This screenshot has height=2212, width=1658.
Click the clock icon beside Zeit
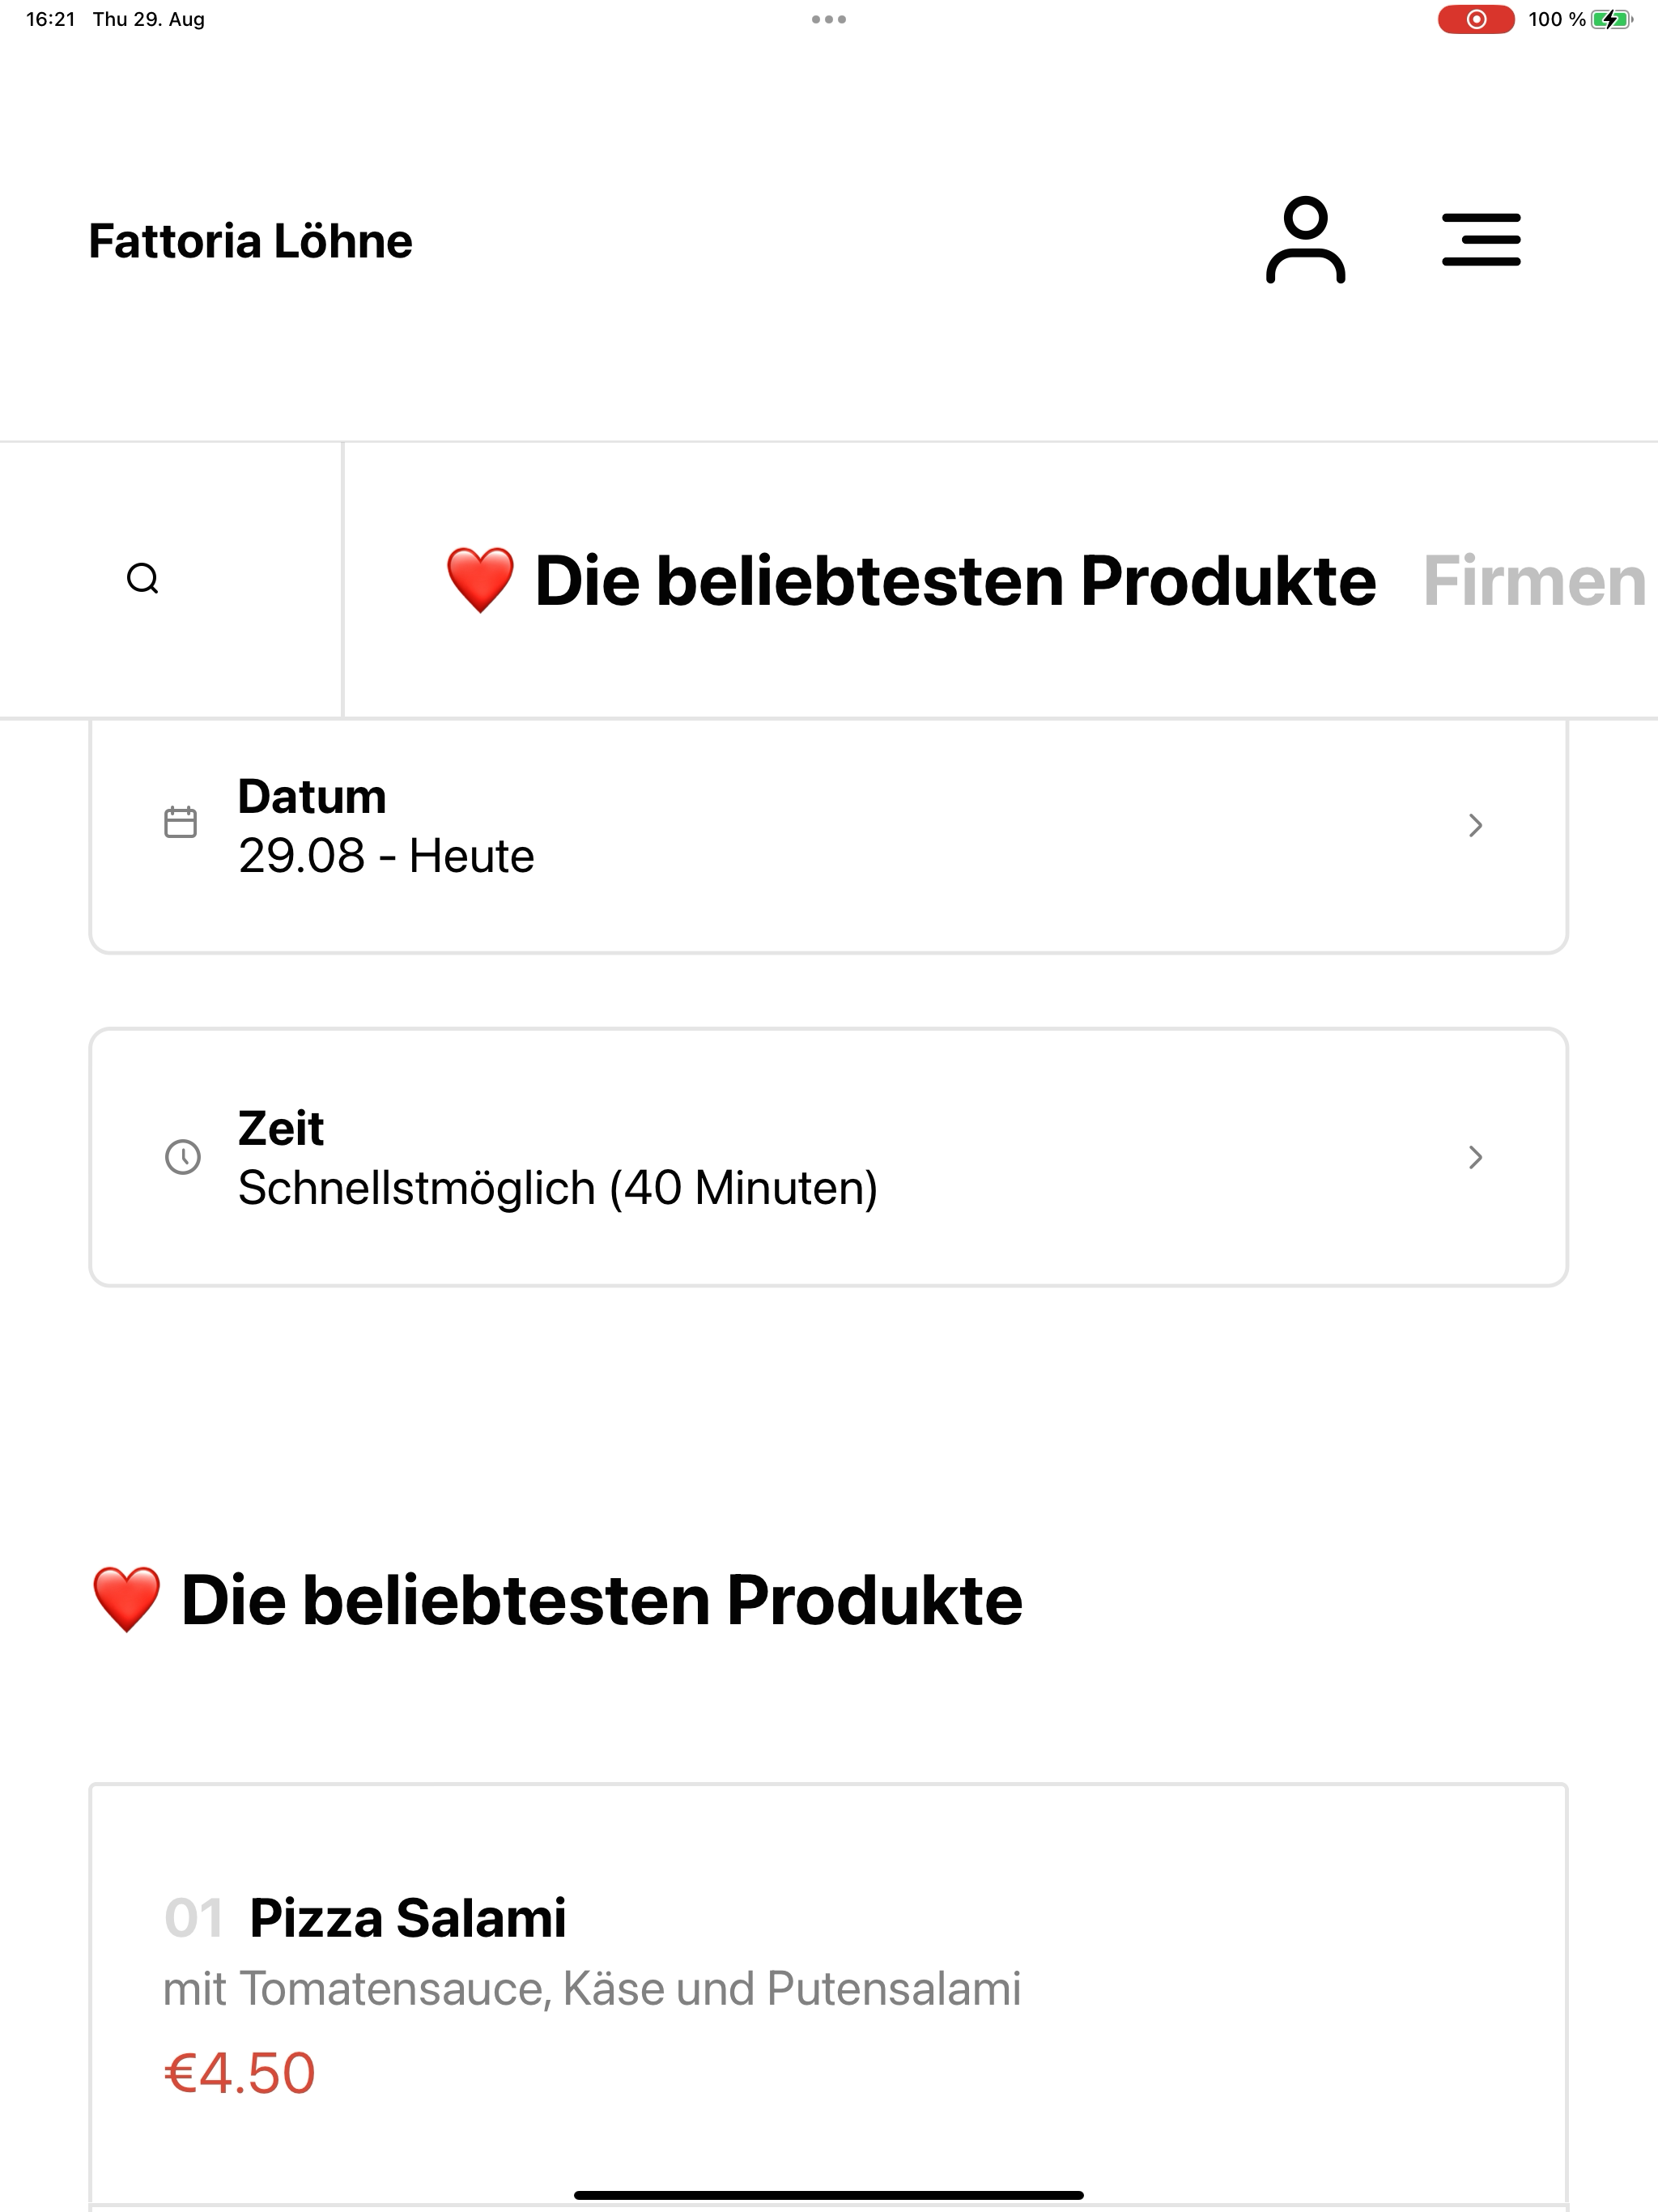coord(183,1157)
